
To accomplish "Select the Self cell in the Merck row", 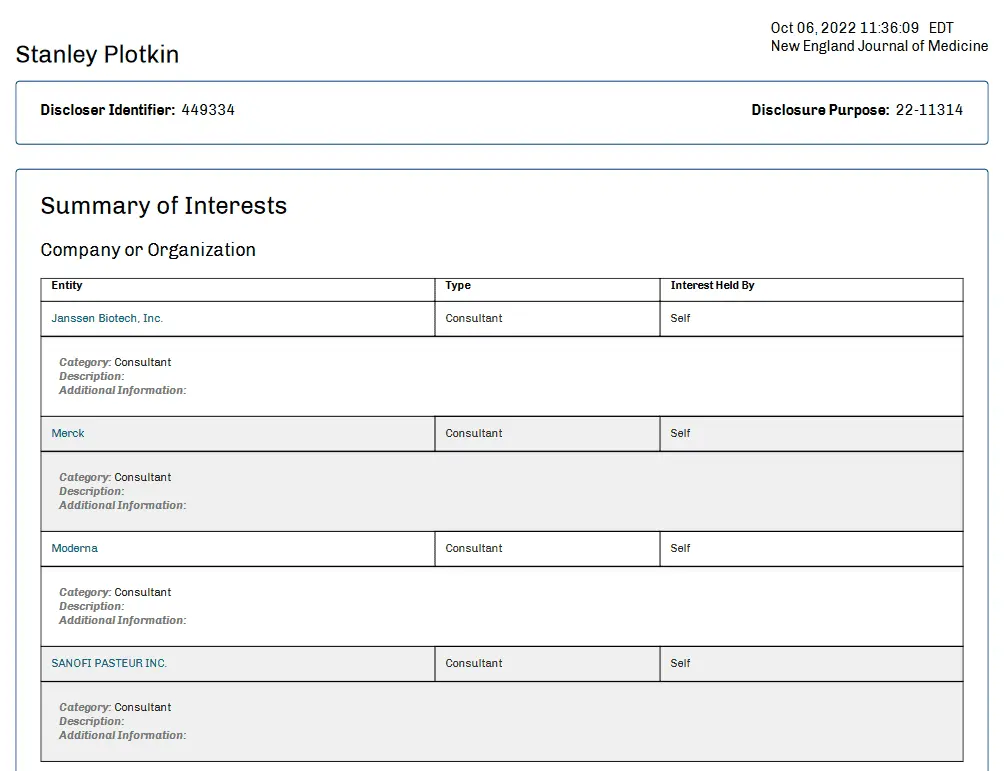I will click(x=680, y=433).
